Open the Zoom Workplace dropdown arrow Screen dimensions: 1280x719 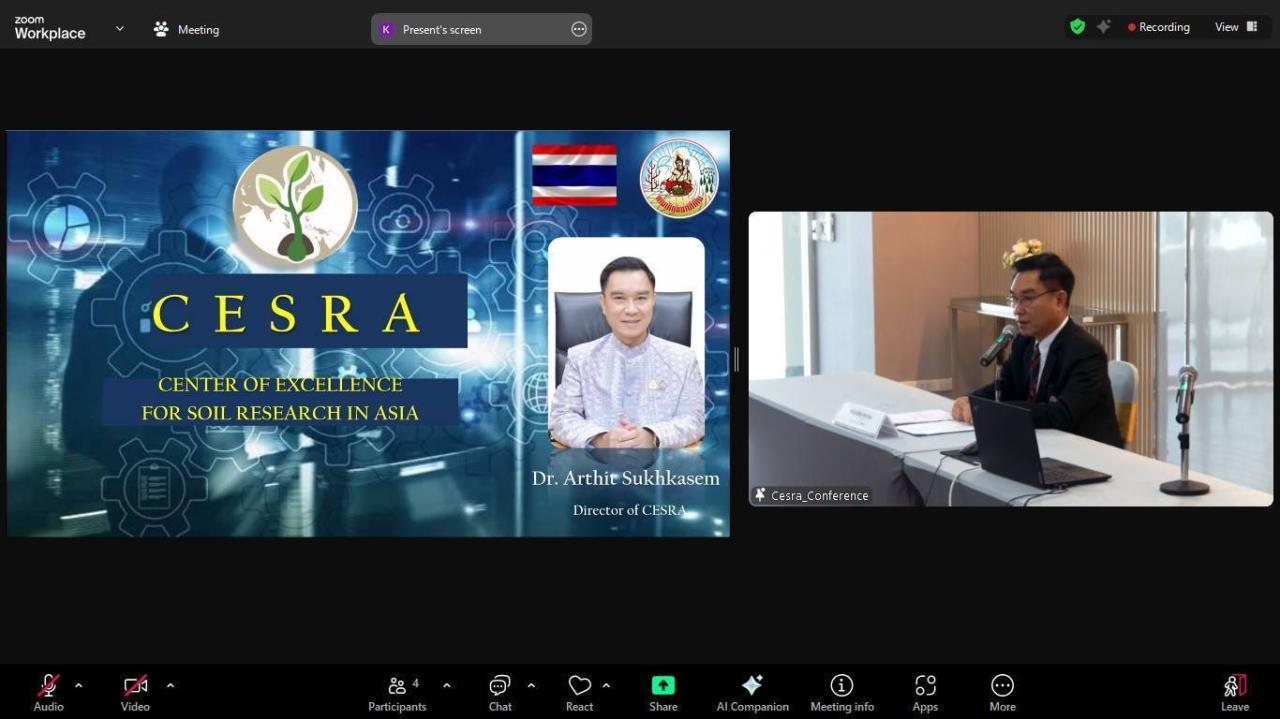pyautogui.click(x=119, y=28)
